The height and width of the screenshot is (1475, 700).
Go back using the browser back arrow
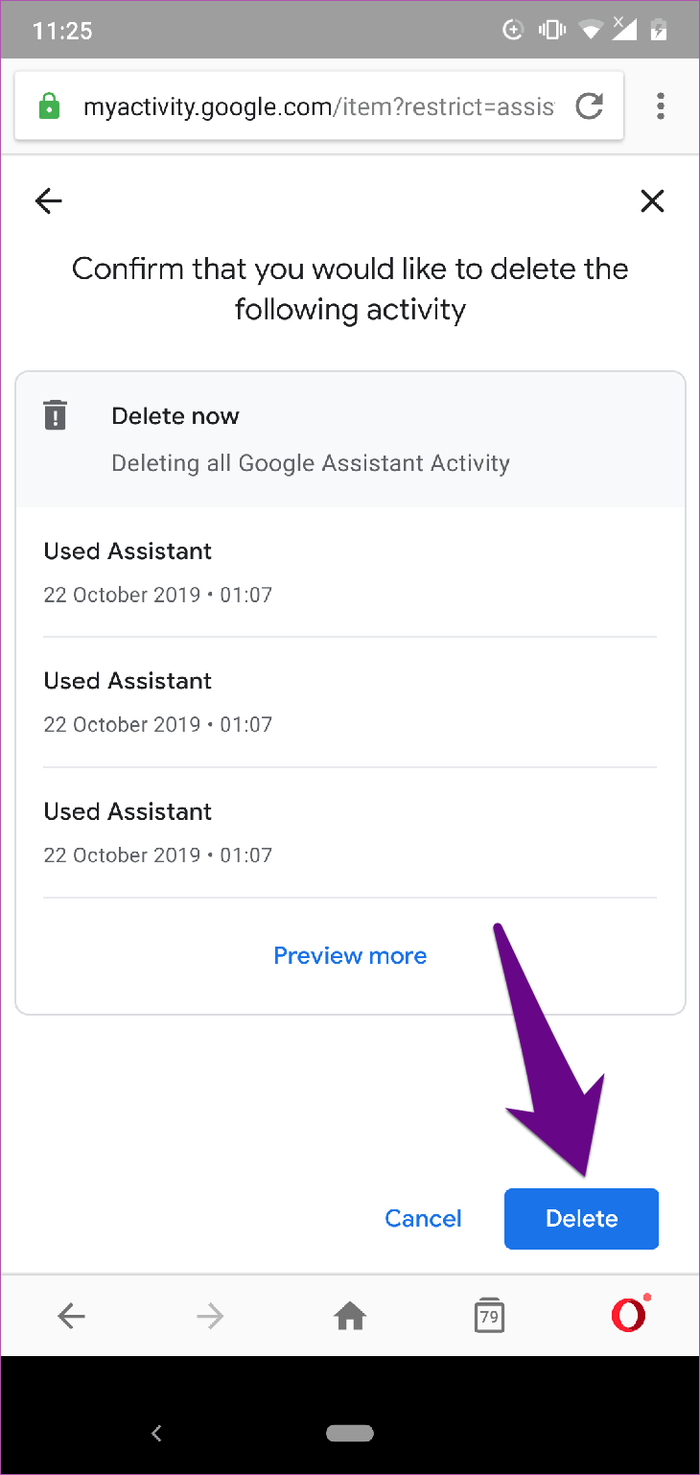71,1315
